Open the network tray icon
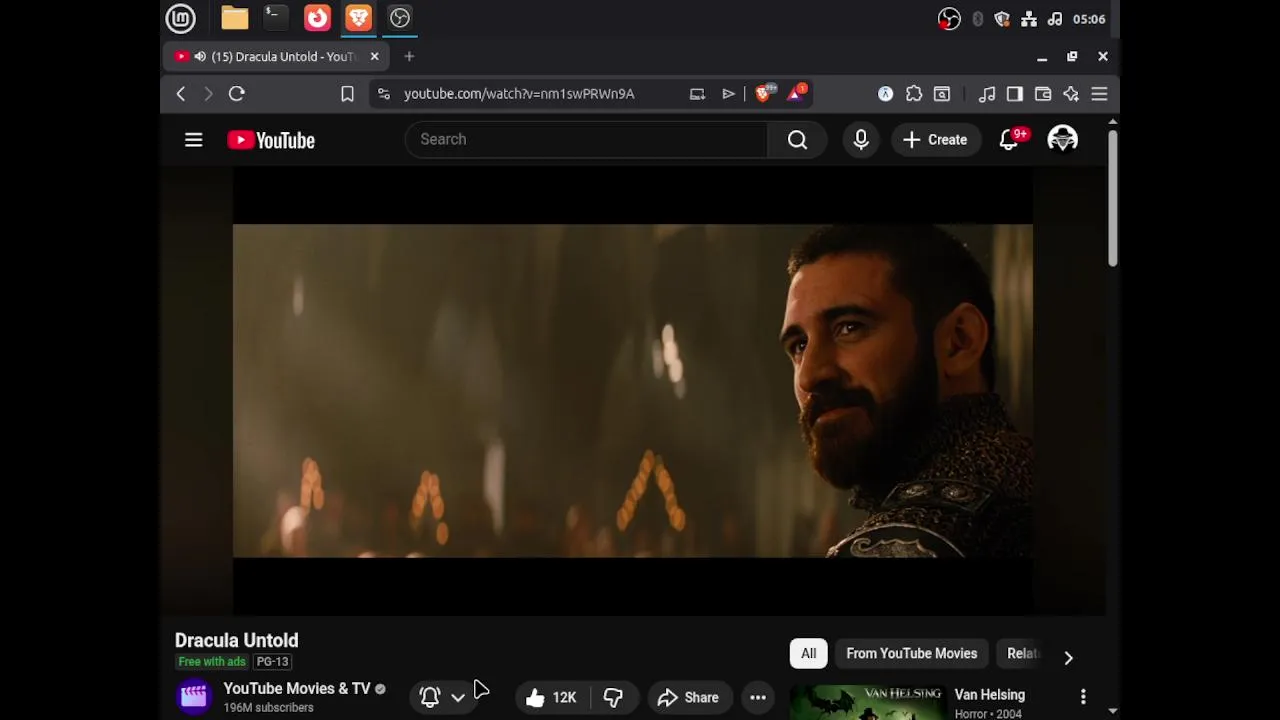Image resolution: width=1280 pixels, height=720 pixels. tap(1029, 19)
